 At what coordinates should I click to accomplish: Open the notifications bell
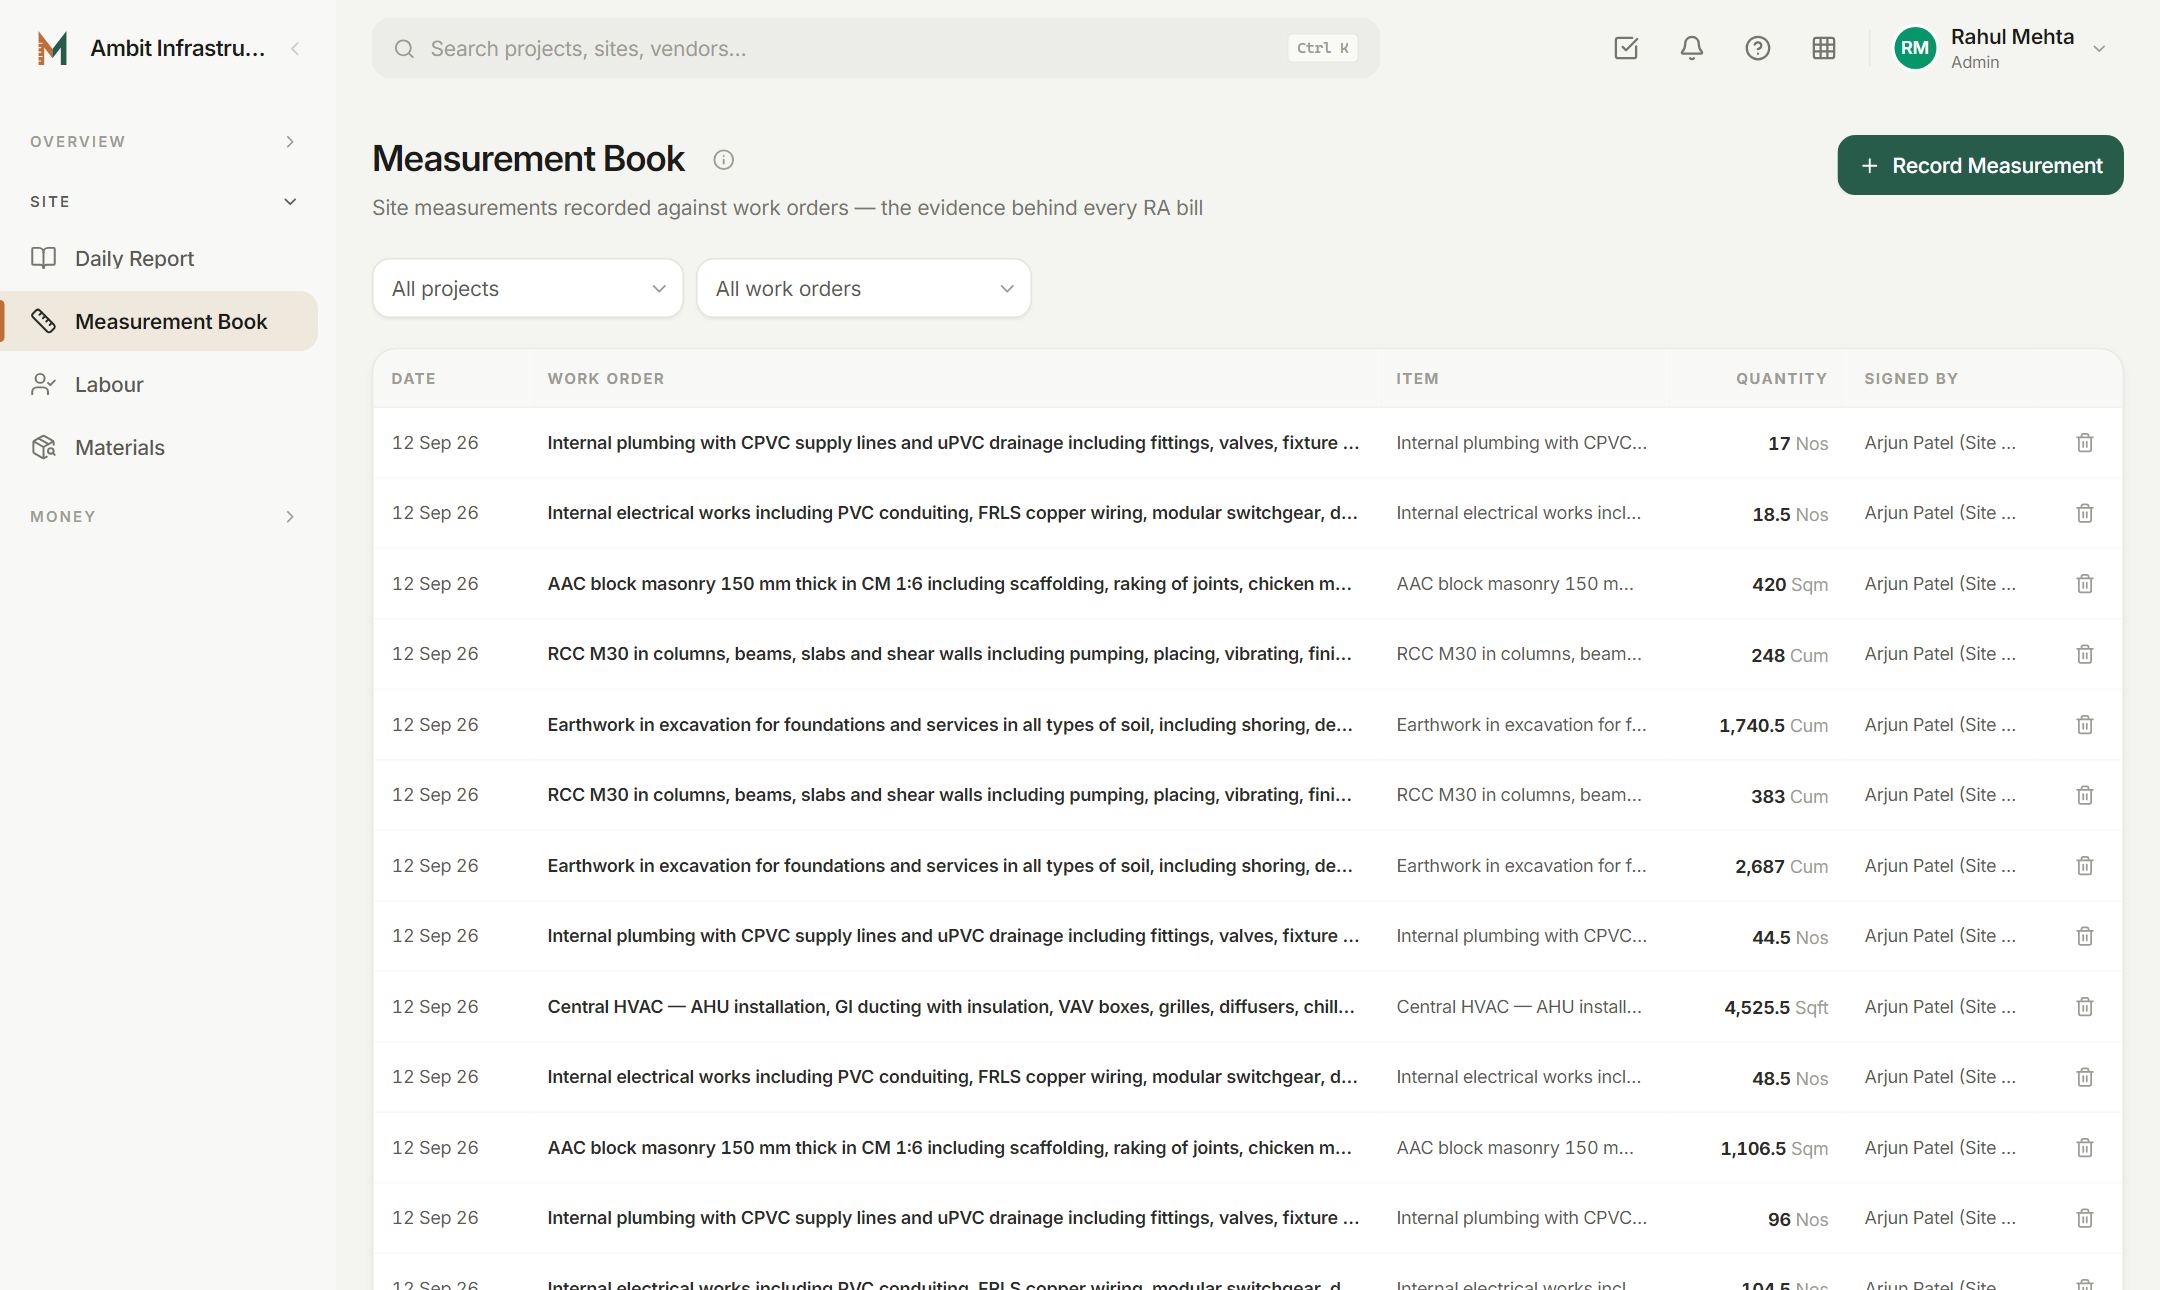pos(1691,48)
